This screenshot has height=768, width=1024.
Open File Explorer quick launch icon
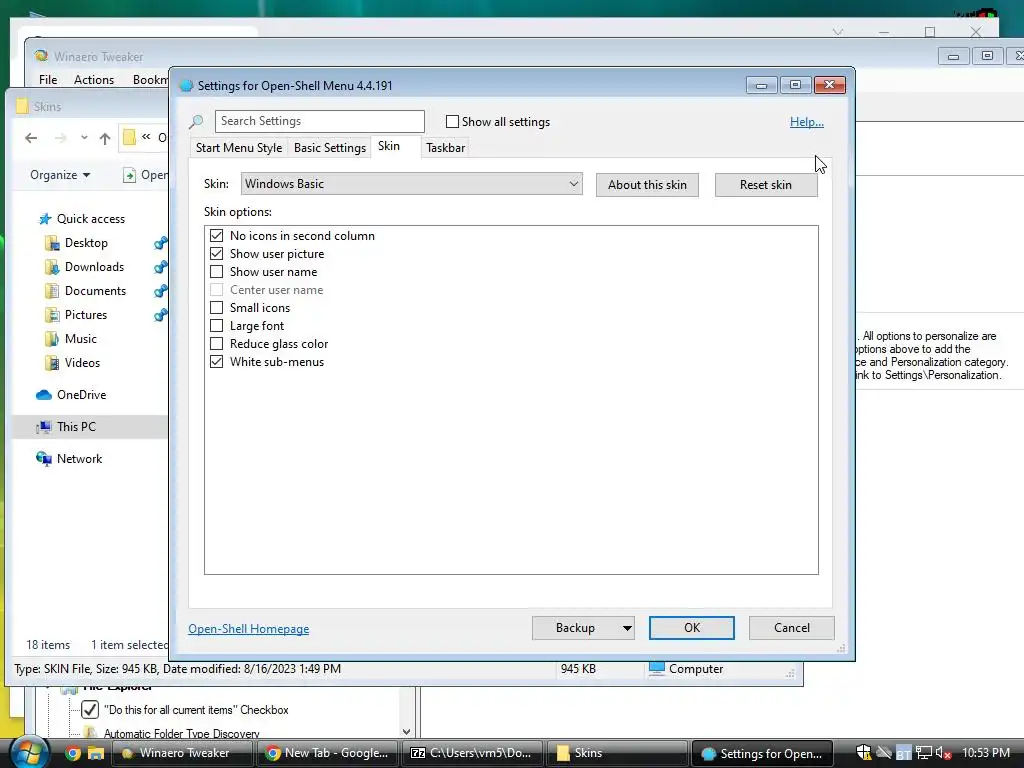coord(96,753)
